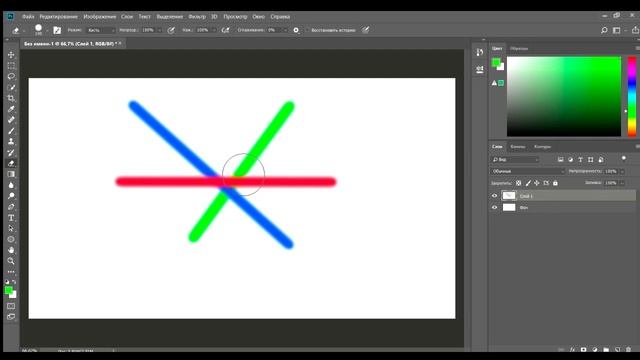Select the History Brush tool
Image resolution: width=640 pixels, height=360 pixels.
(11, 153)
